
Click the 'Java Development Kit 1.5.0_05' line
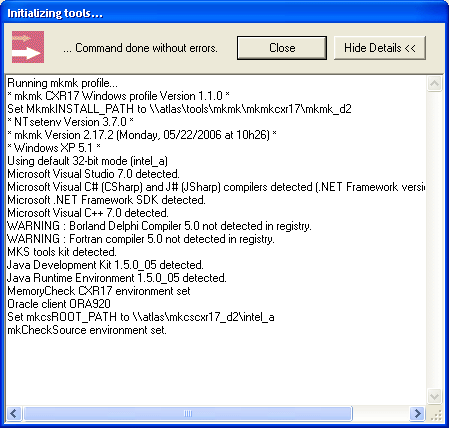(x=105, y=265)
